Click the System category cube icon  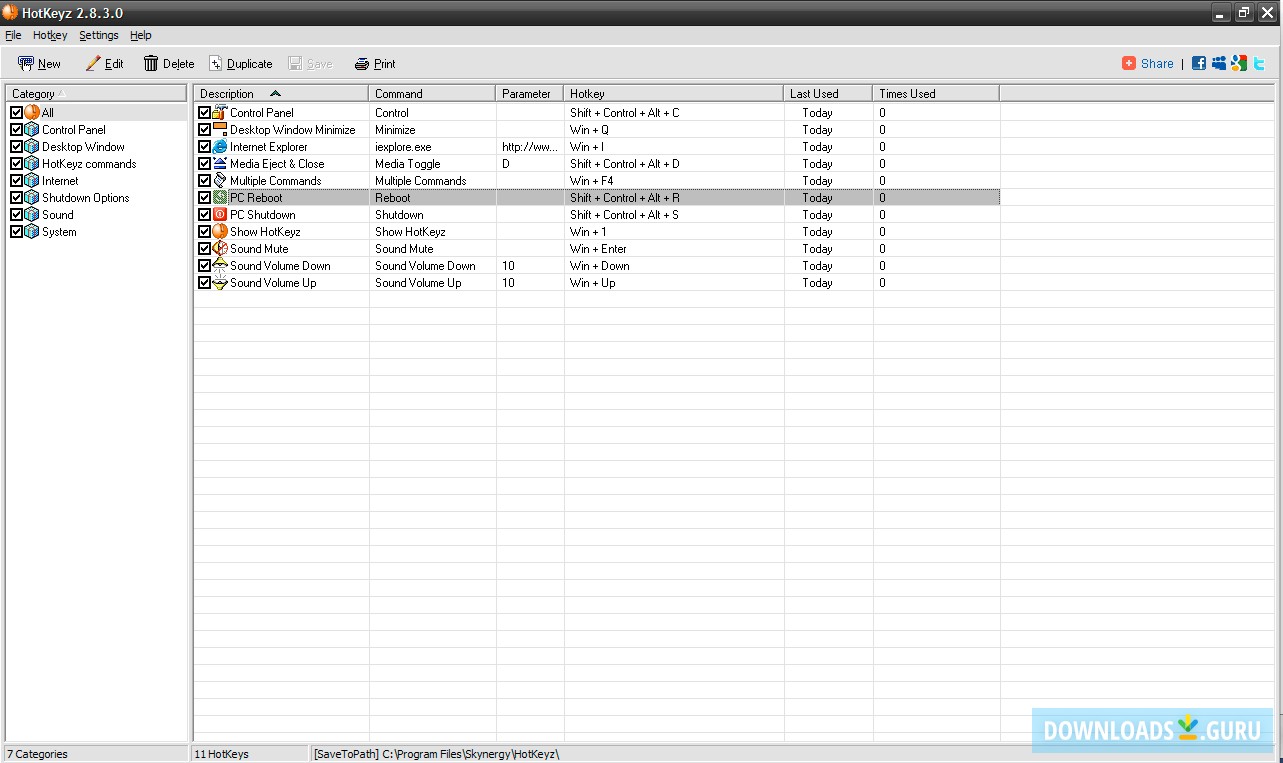pyautogui.click(x=32, y=232)
